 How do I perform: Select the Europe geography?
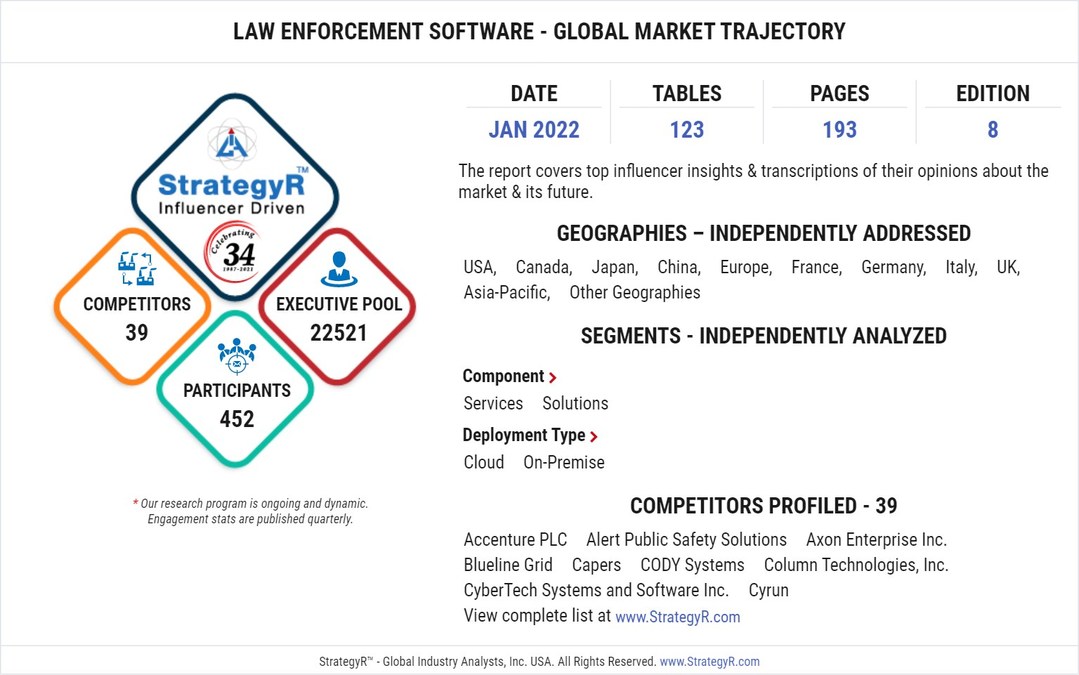[746, 268]
